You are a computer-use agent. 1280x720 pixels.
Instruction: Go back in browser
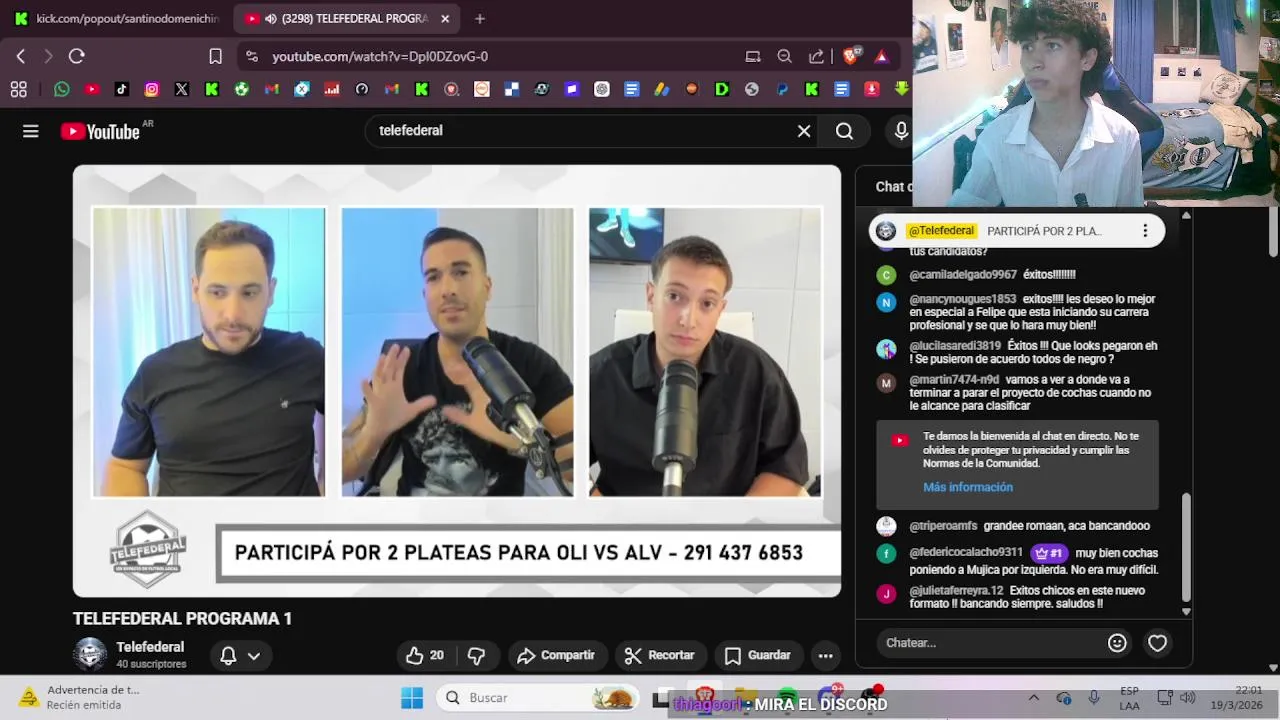pos(21,57)
